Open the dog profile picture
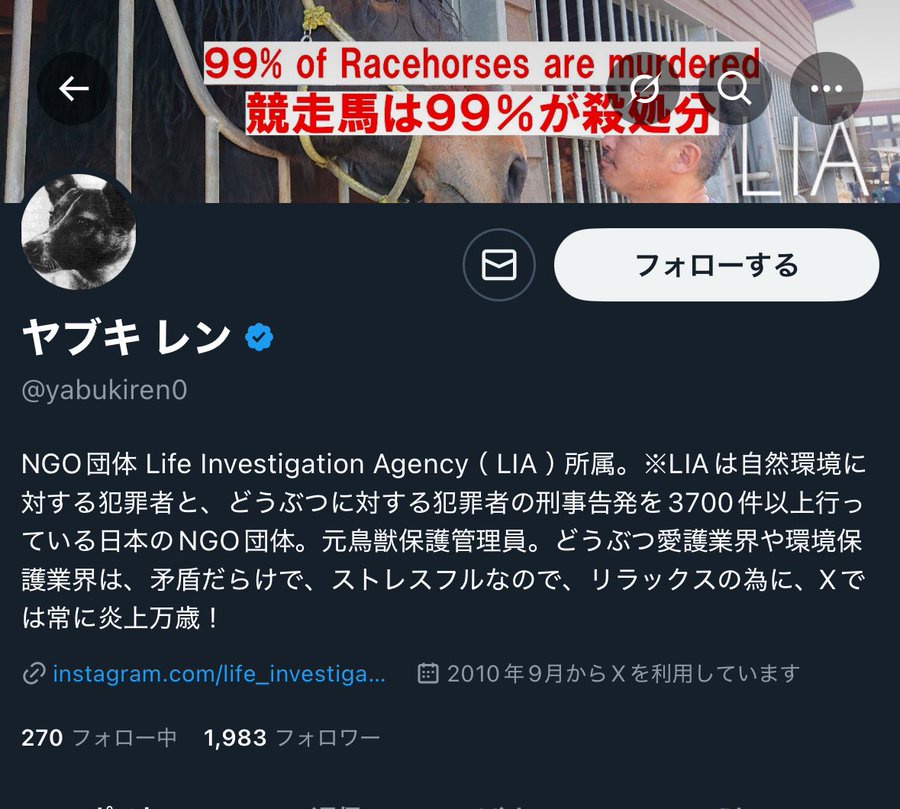900x809 pixels. click(79, 231)
